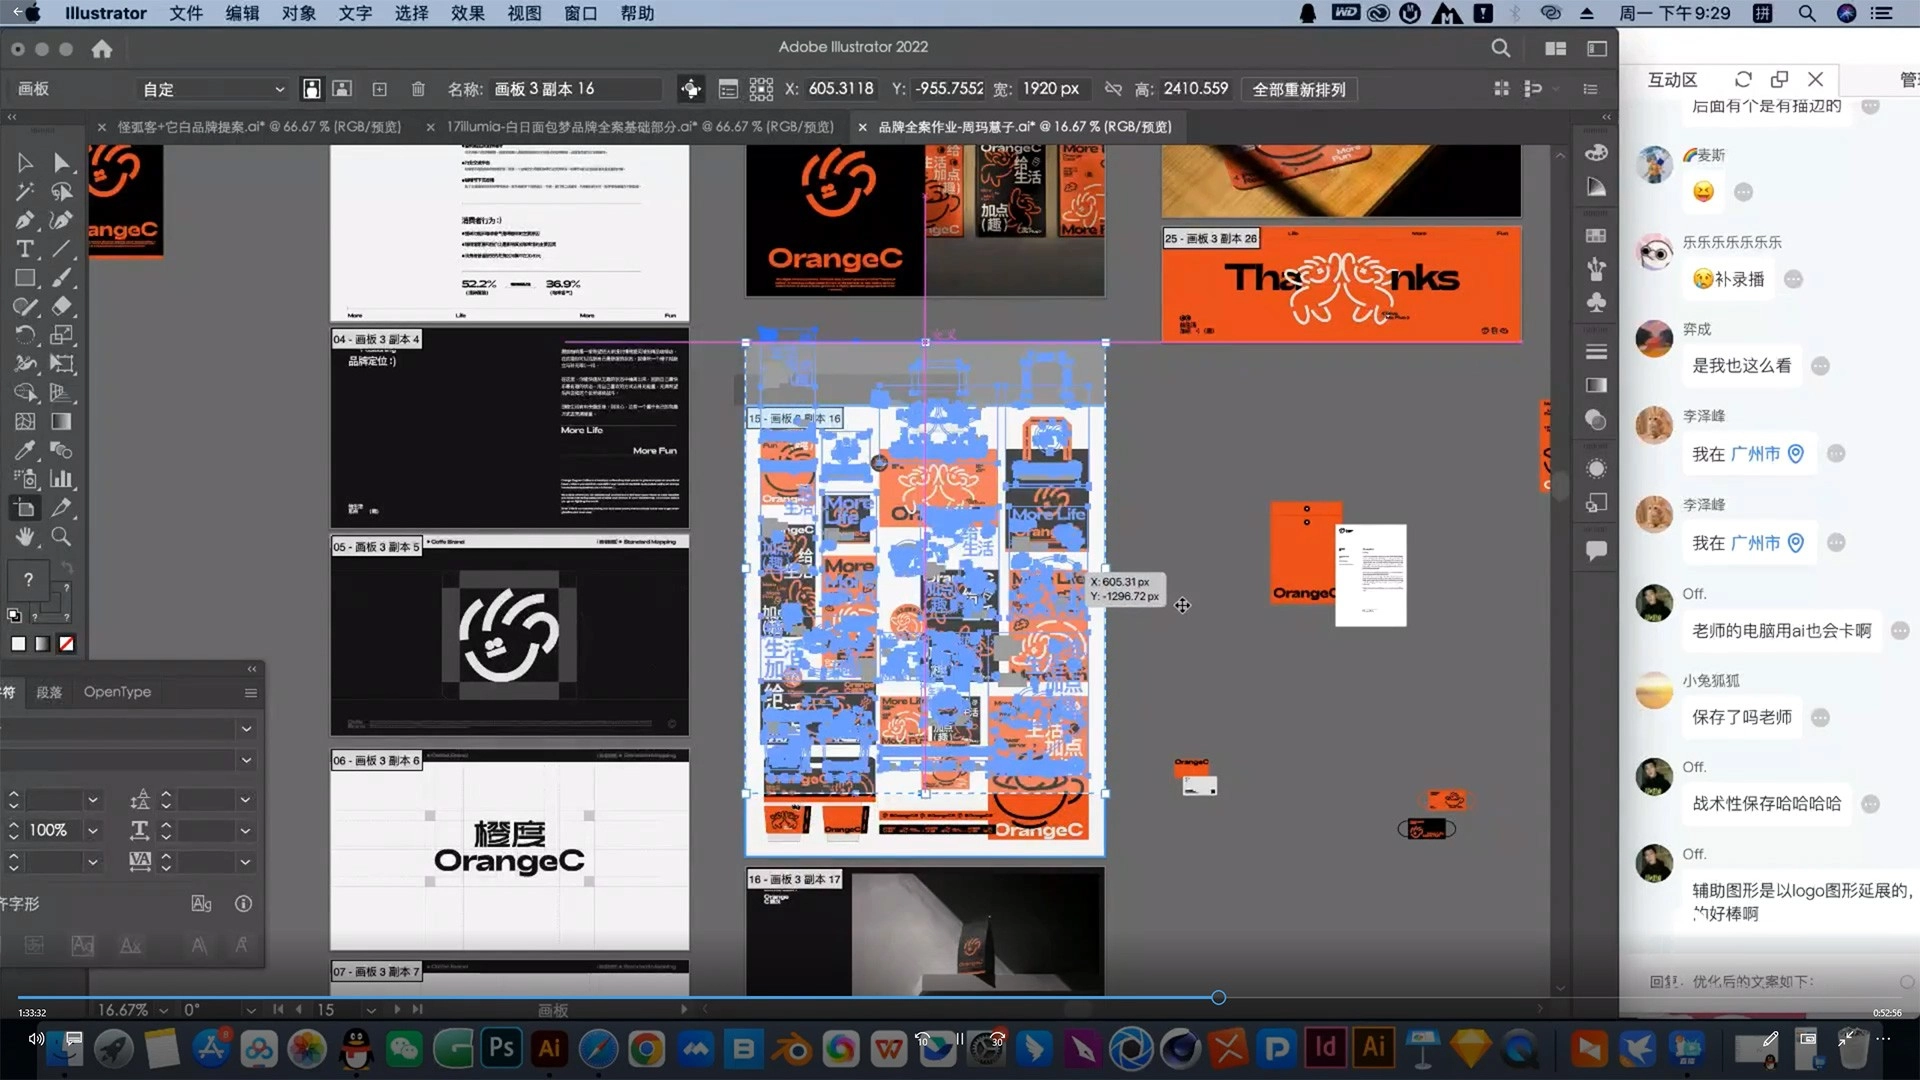Expand the font size 100% dropdown
This screenshot has width=1920, height=1080.
(93, 831)
